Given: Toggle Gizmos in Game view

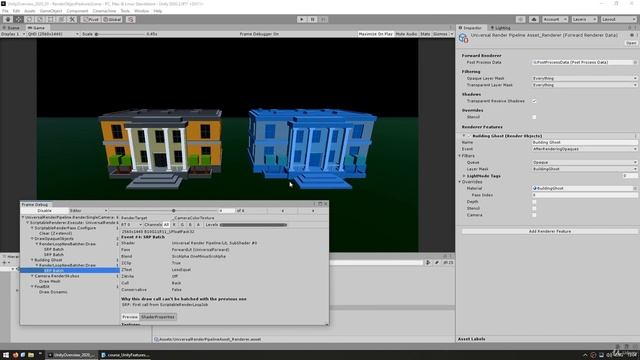Looking at the screenshot, I should pos(440,34).
